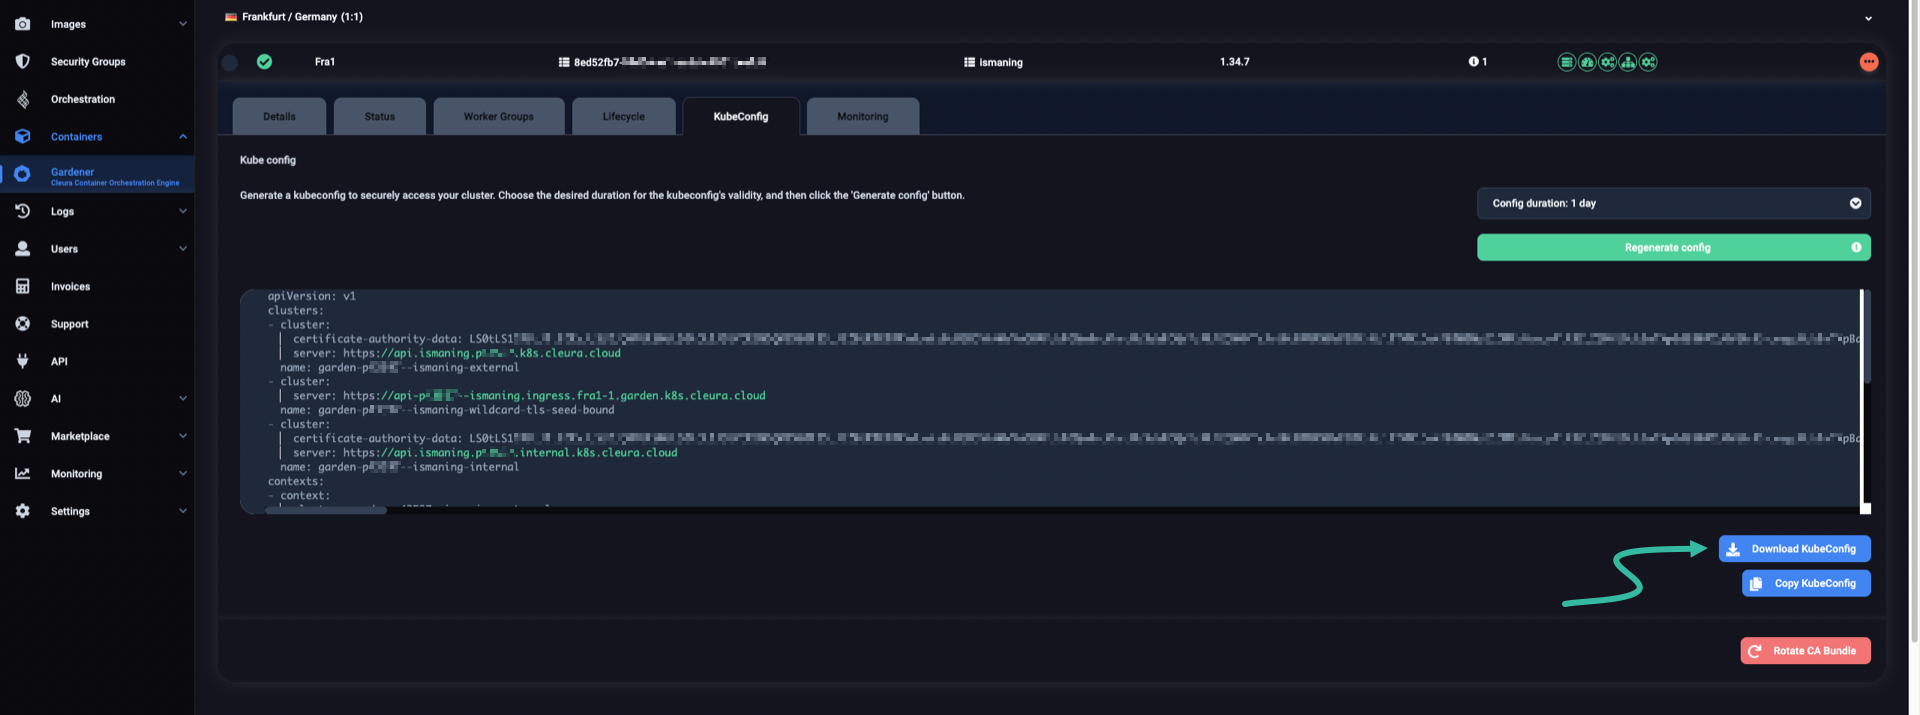Image resolution: width=1920 pixels, height=715 pixels.
Task: Click the kubeconfig horizontal scrollbar thumb
Action: [326, 510]
